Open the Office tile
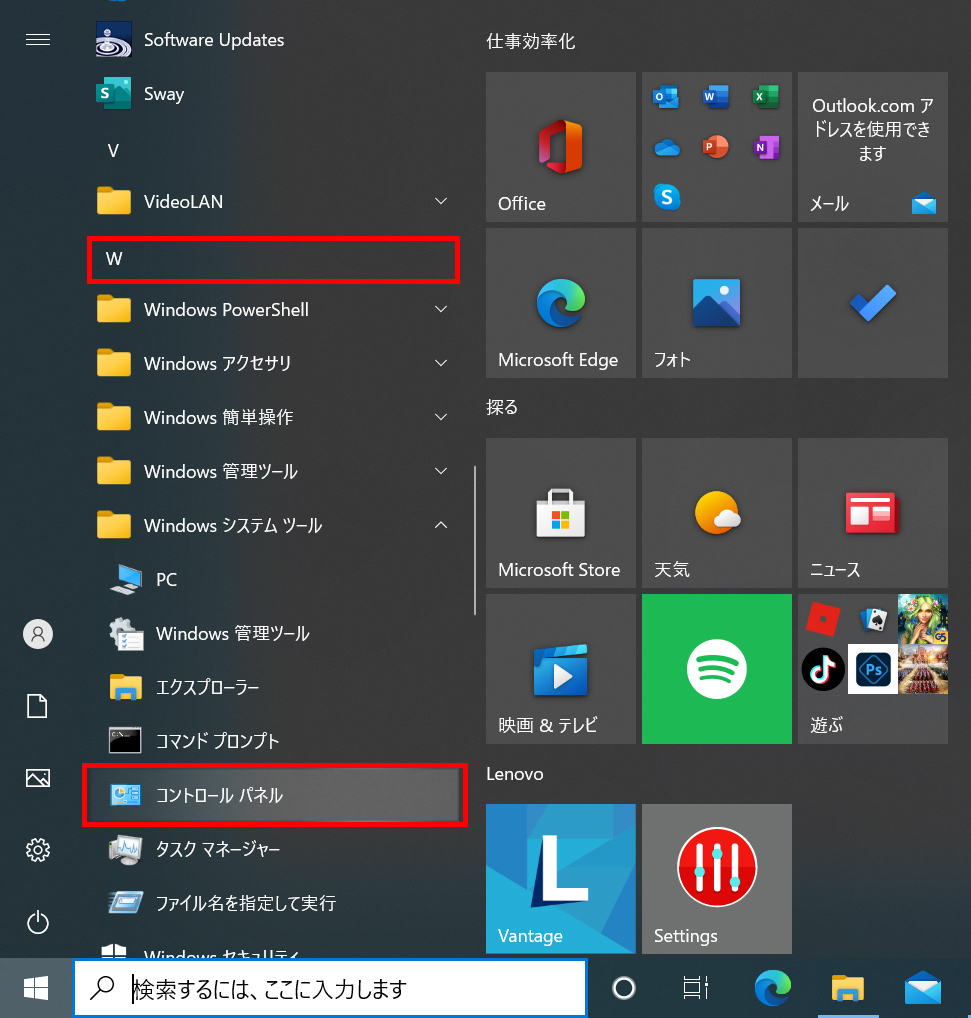Viewport: 971px width, 1018px height. (x=561, y=147)
